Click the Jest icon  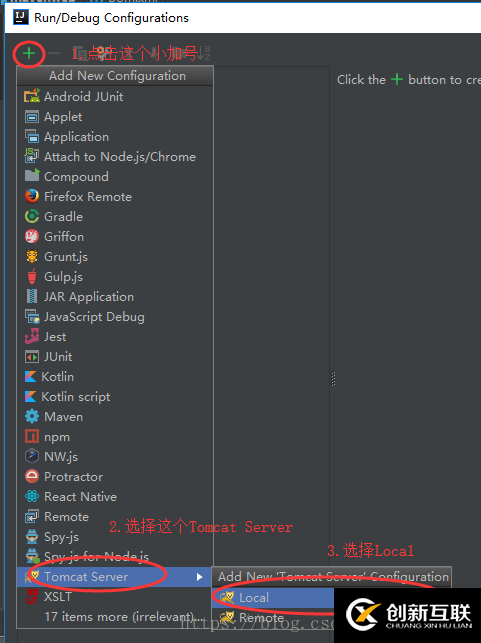coord(32,336)
